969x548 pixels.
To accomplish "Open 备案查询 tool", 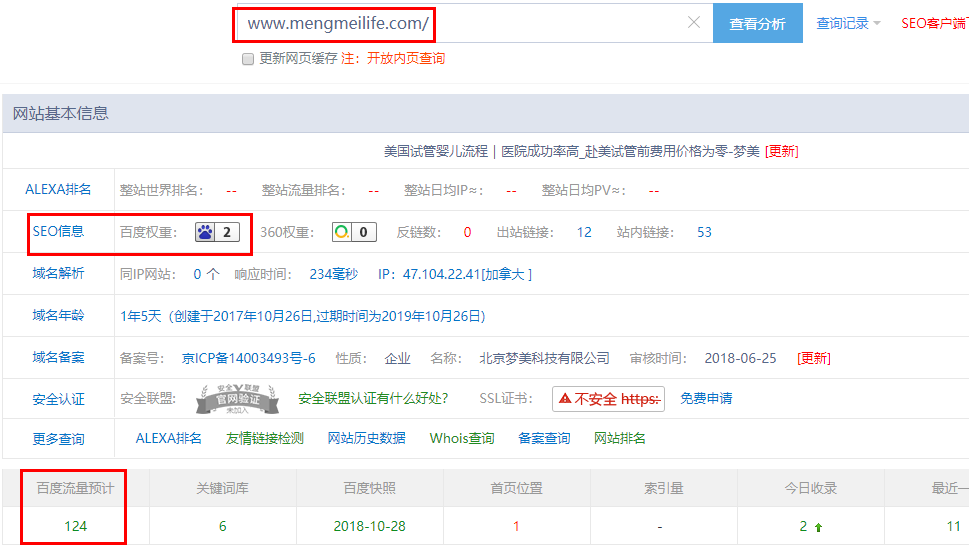I will pyautogui.click(x=544, y=439).
